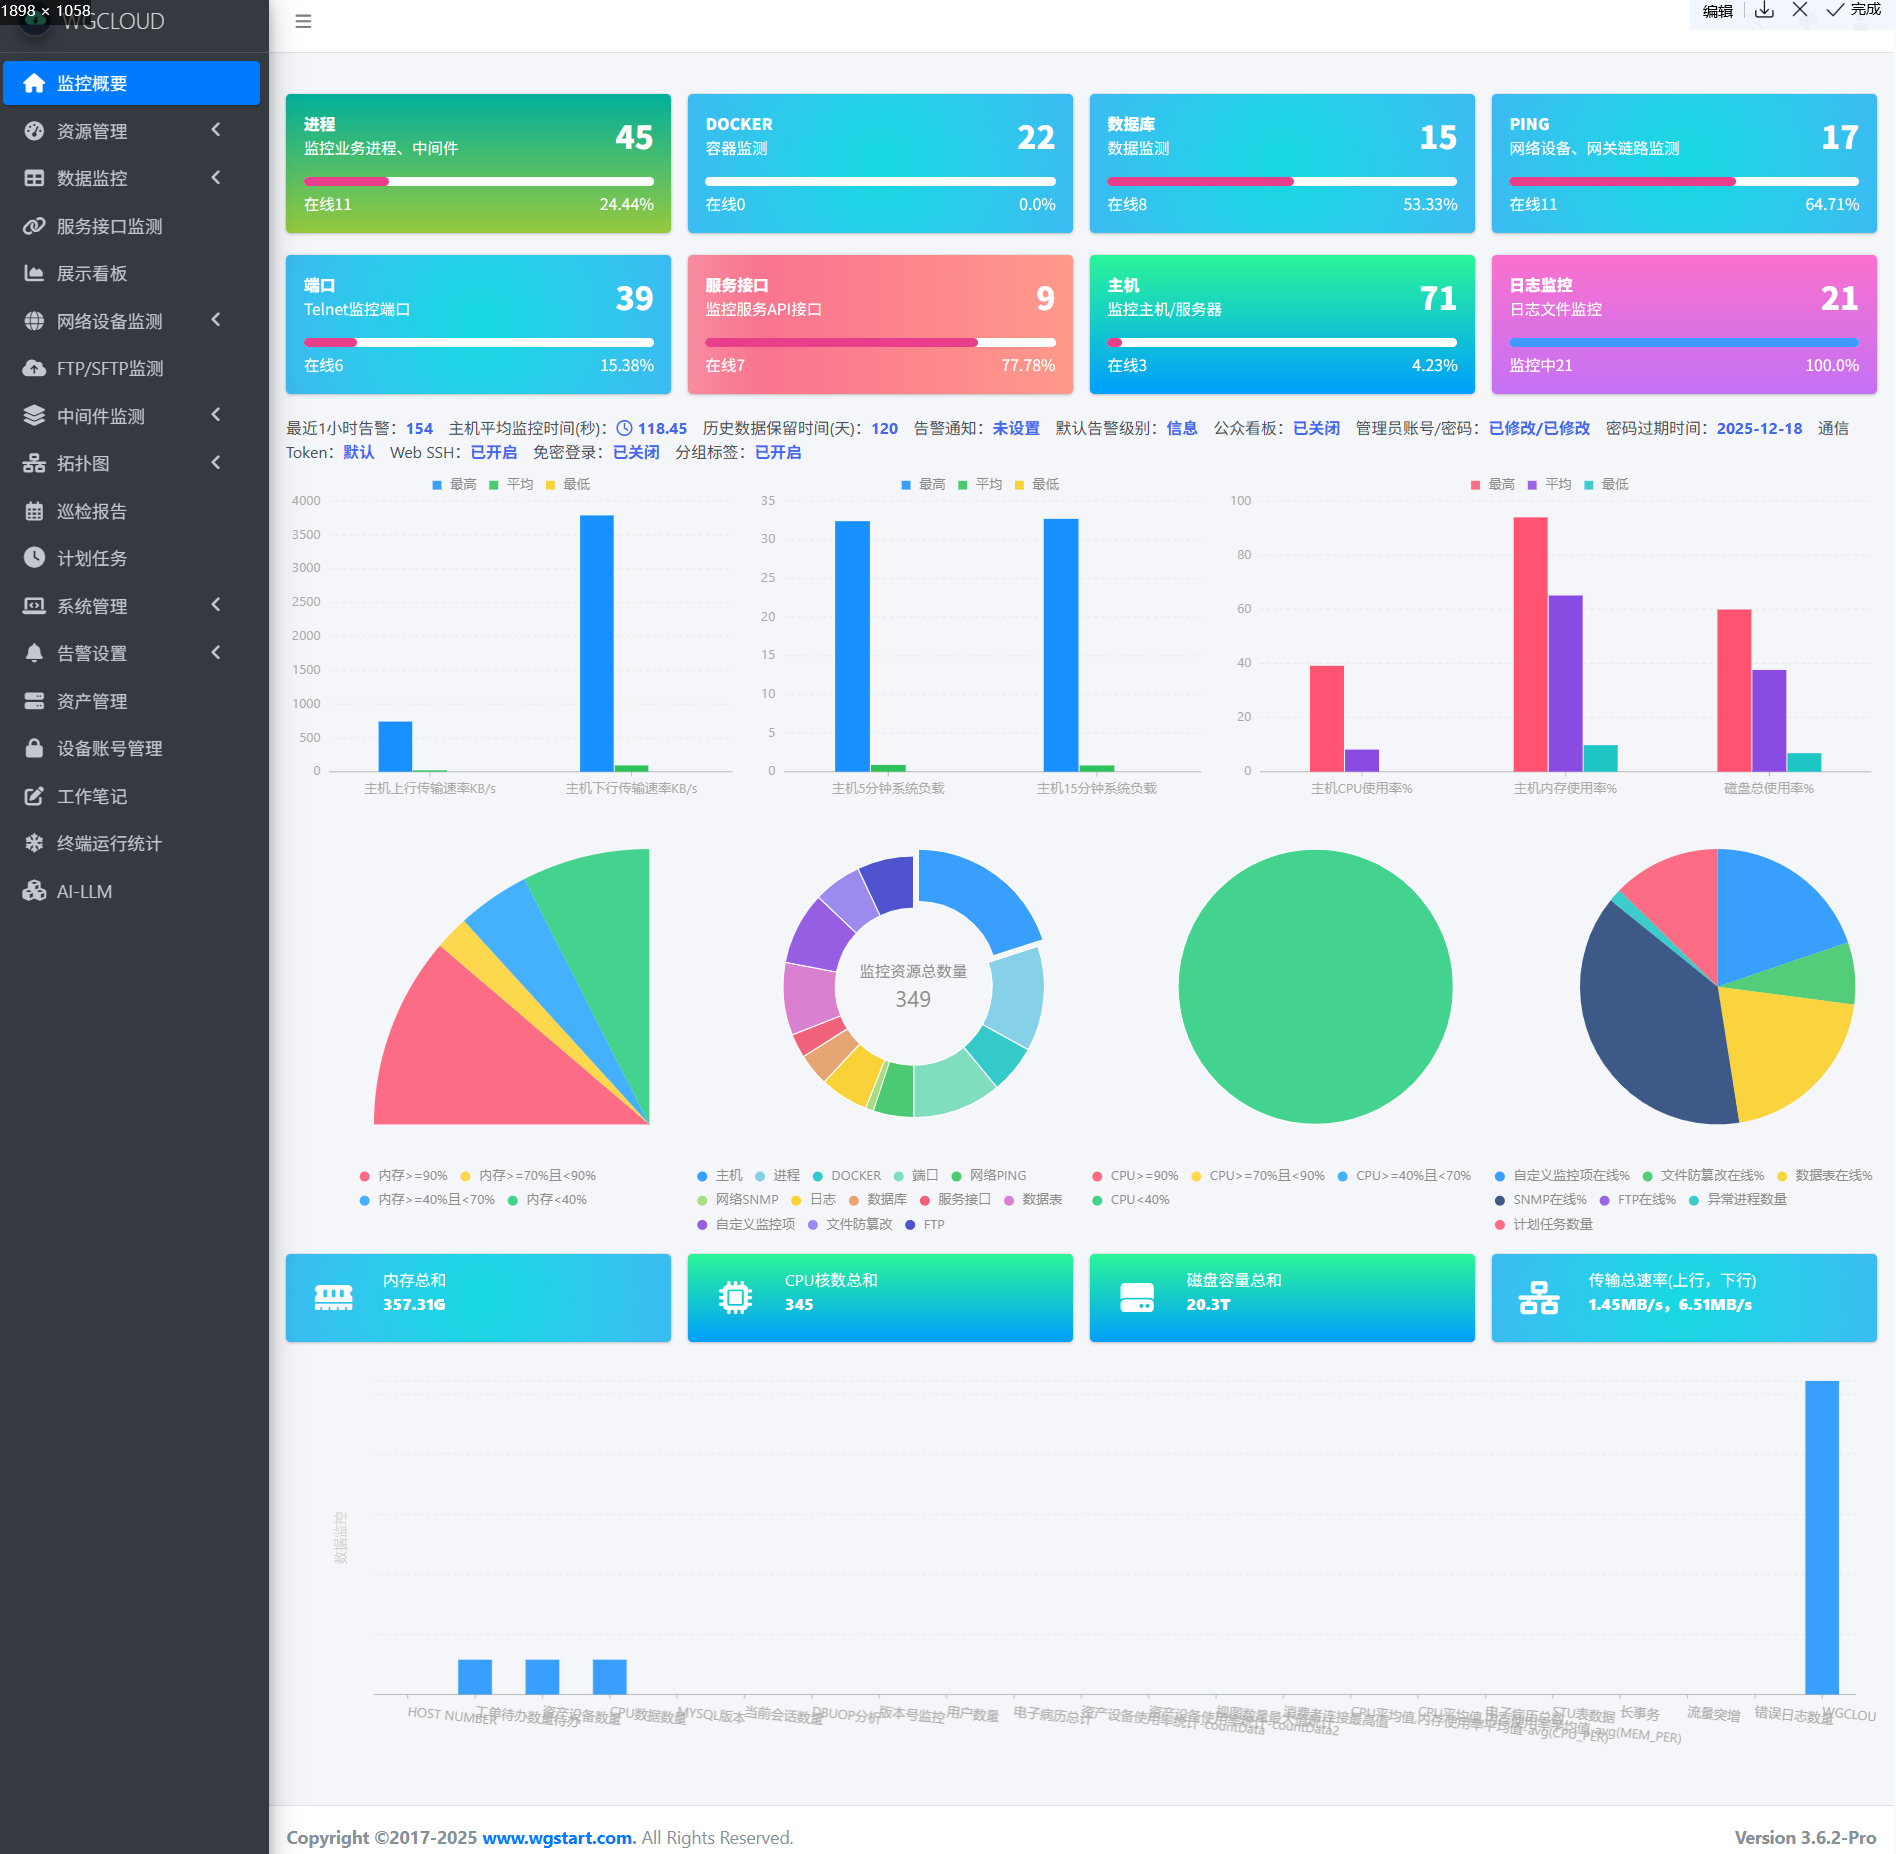Toggle the hamburger sidebar menu icon
The height and width of the screenshot is (1854, 1896).
[x=303, y=21]
